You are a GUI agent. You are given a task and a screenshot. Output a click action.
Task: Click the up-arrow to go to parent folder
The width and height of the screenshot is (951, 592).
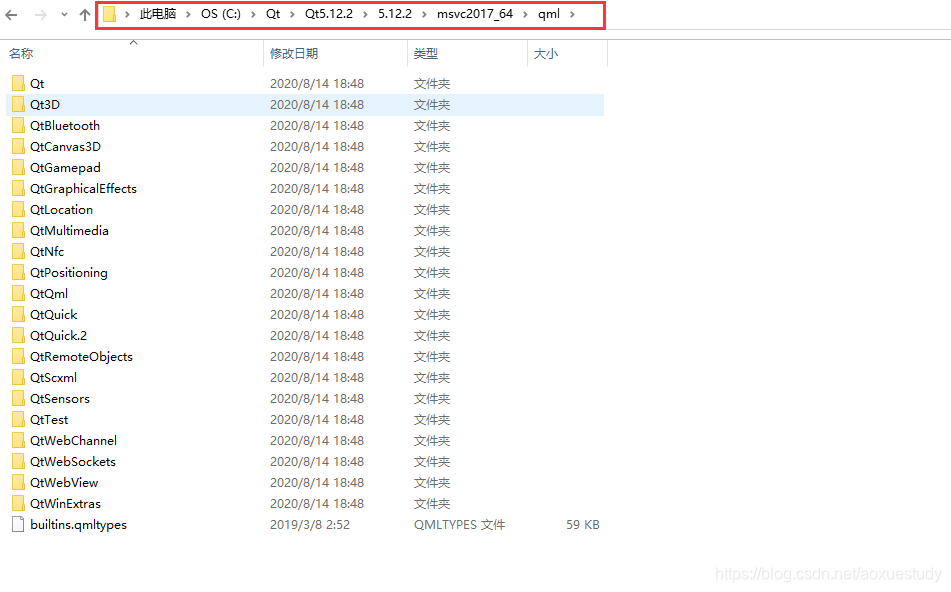point(84,16)
